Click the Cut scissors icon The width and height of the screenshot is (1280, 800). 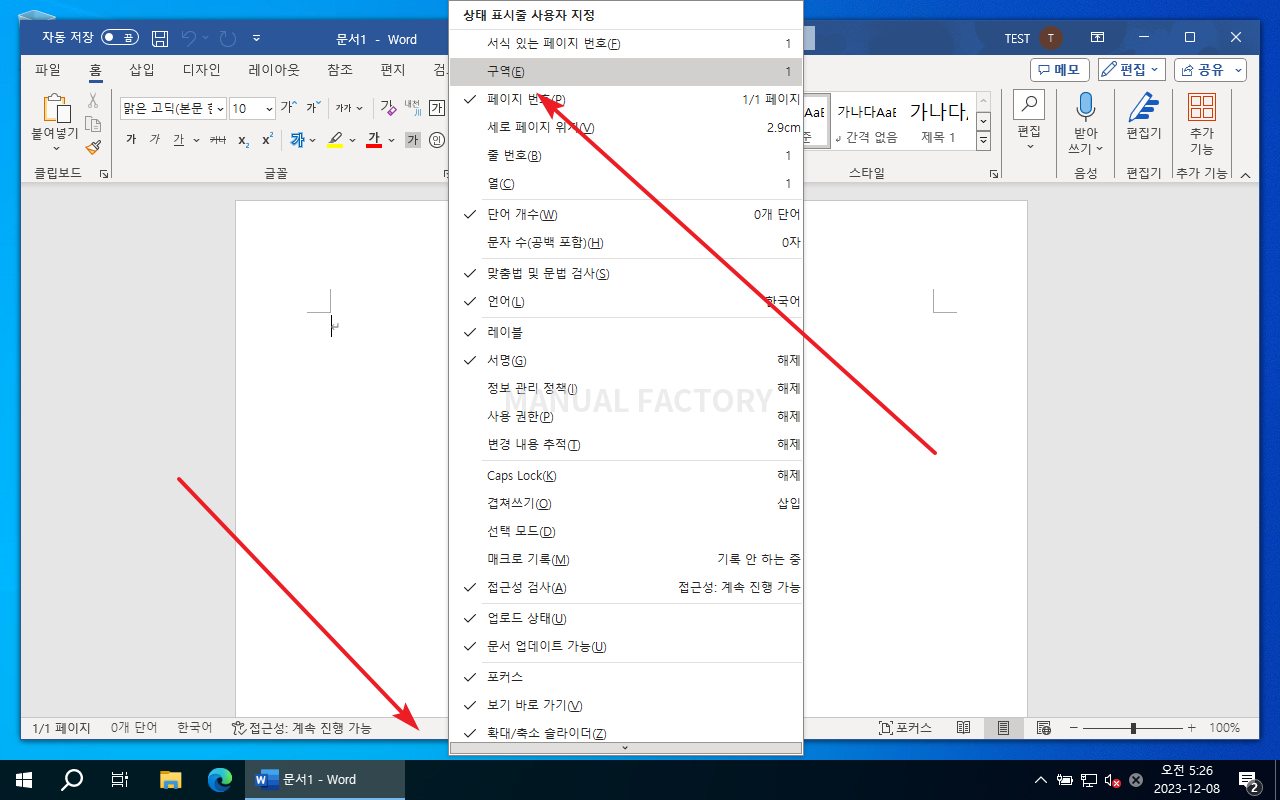[93, 100]
